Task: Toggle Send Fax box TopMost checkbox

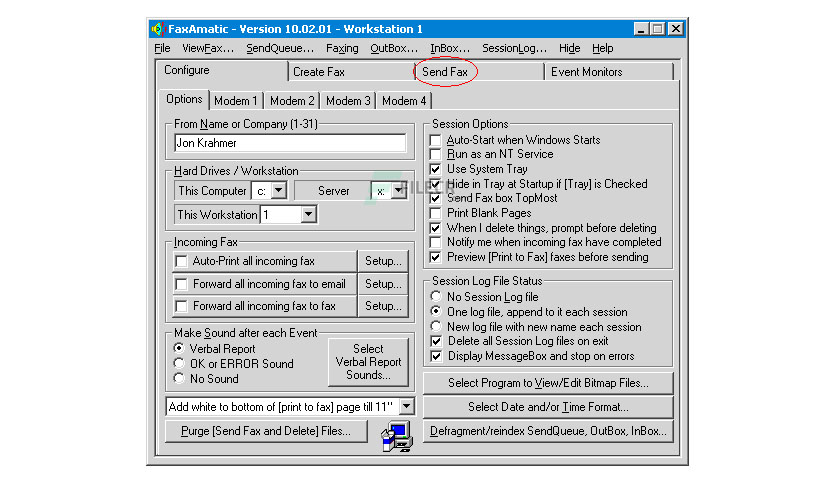Action: click(436, 199)
